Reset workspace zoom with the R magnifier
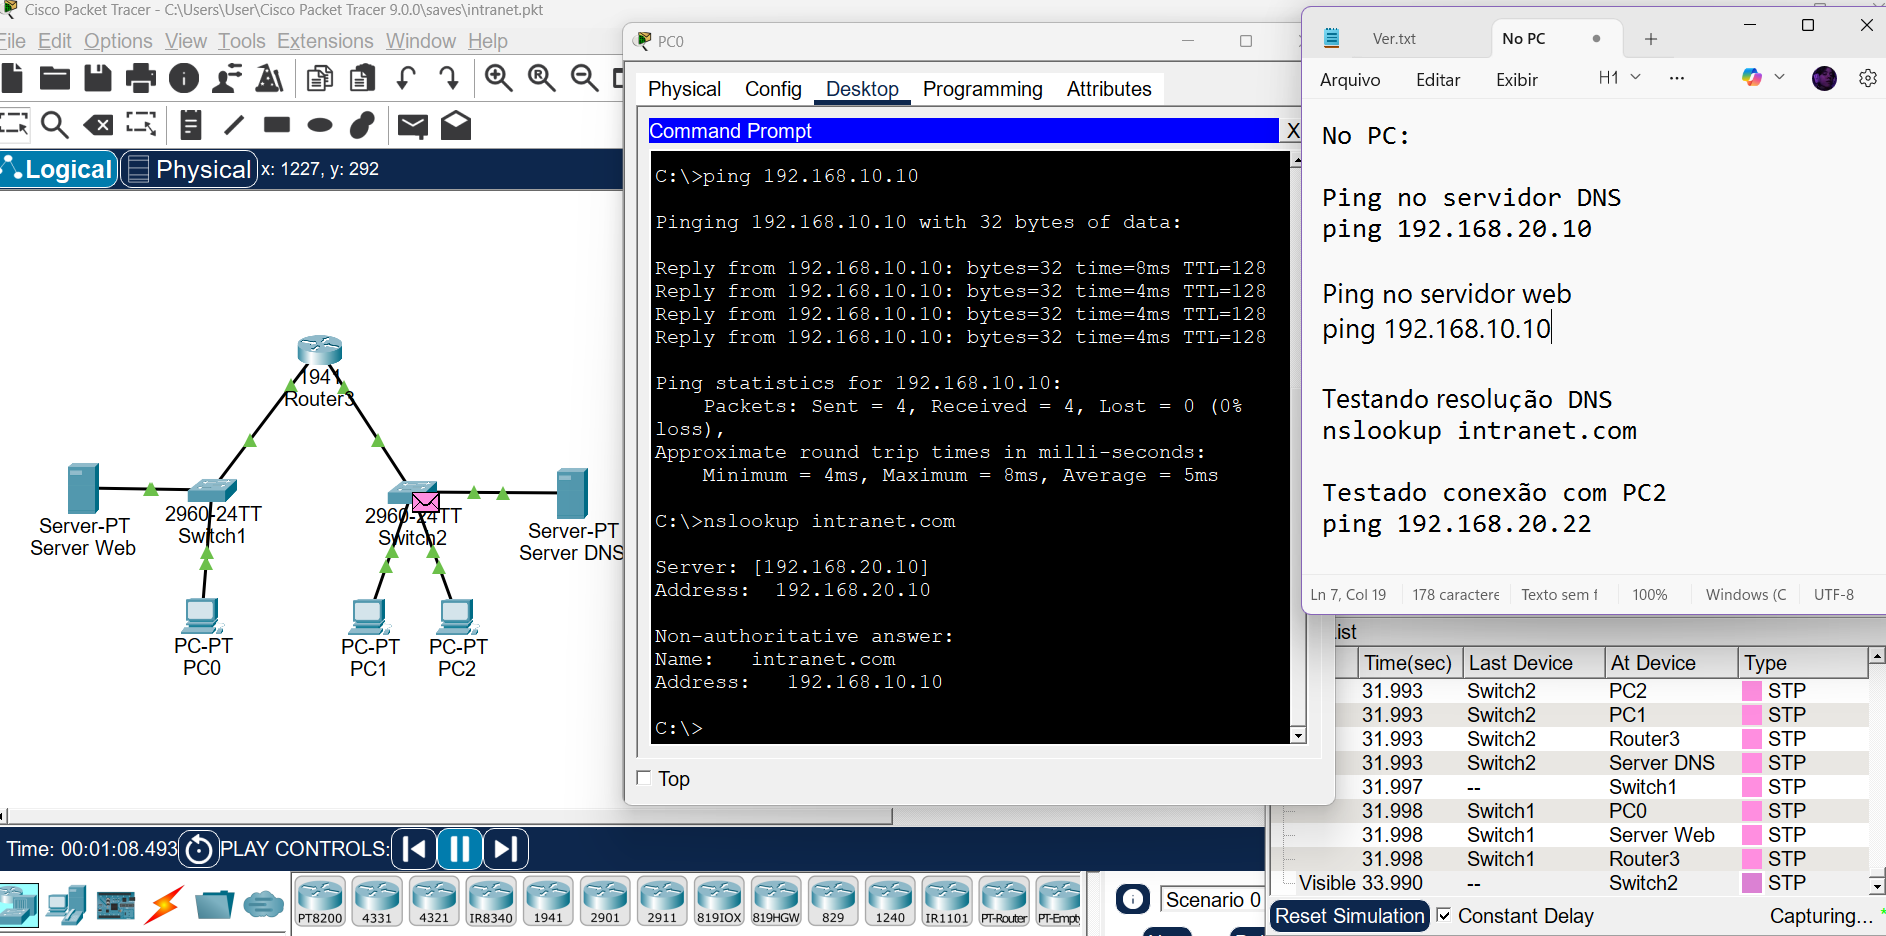Image resolution: width=1886 pixels, height=936 pixels. pos(541,78)
